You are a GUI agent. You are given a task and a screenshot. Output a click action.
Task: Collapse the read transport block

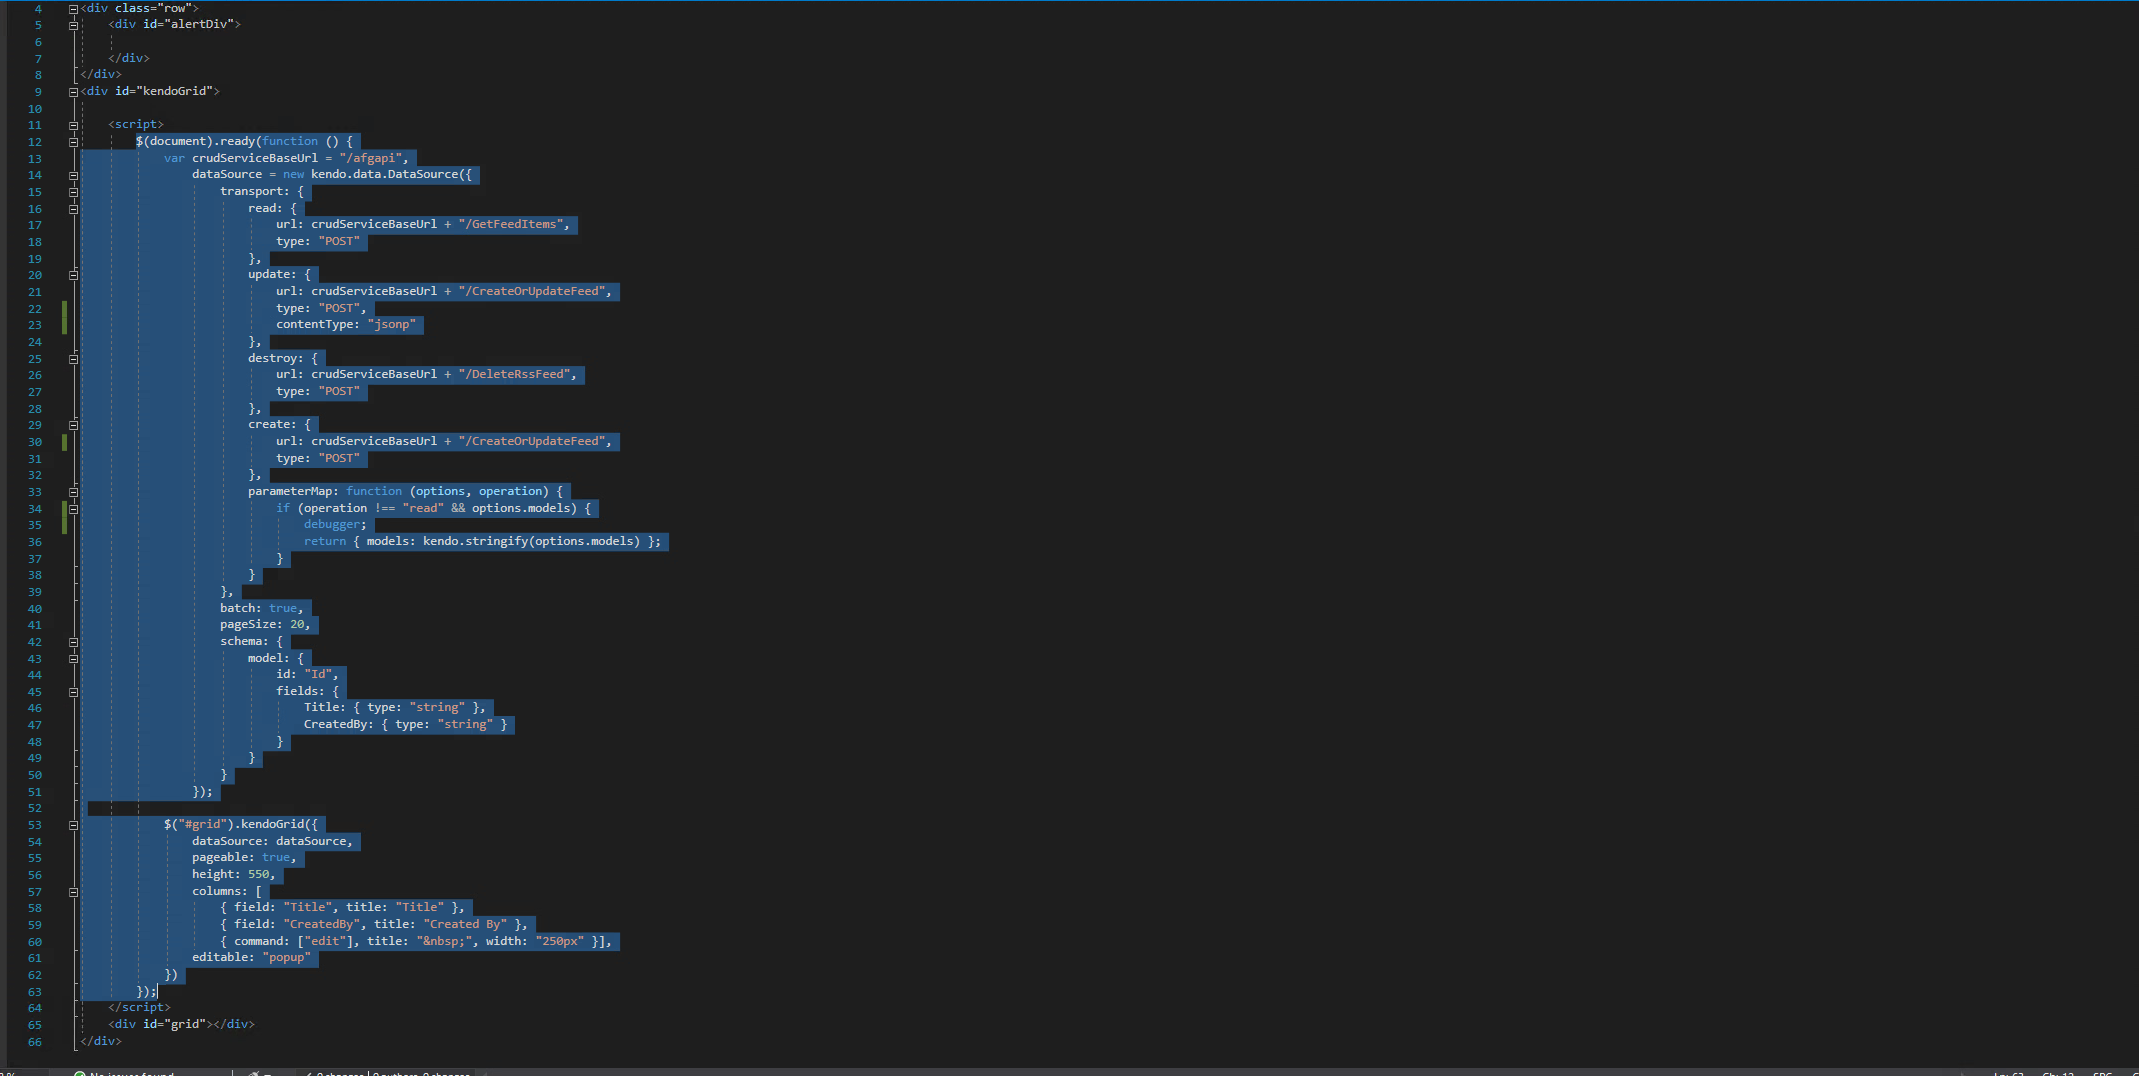point(73,209)
